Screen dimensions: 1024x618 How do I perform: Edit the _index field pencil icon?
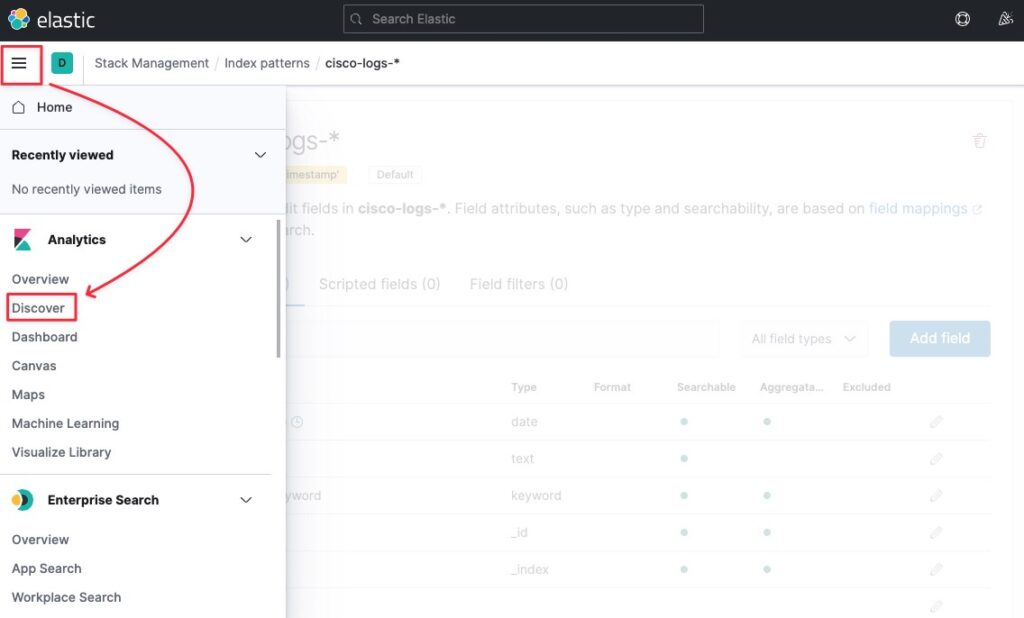pos(936,570)
